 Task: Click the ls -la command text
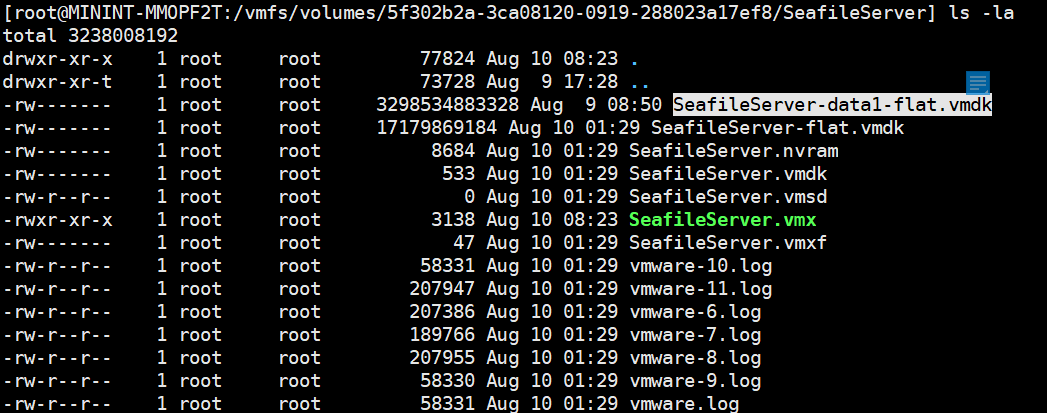click(x=982, y=13)
